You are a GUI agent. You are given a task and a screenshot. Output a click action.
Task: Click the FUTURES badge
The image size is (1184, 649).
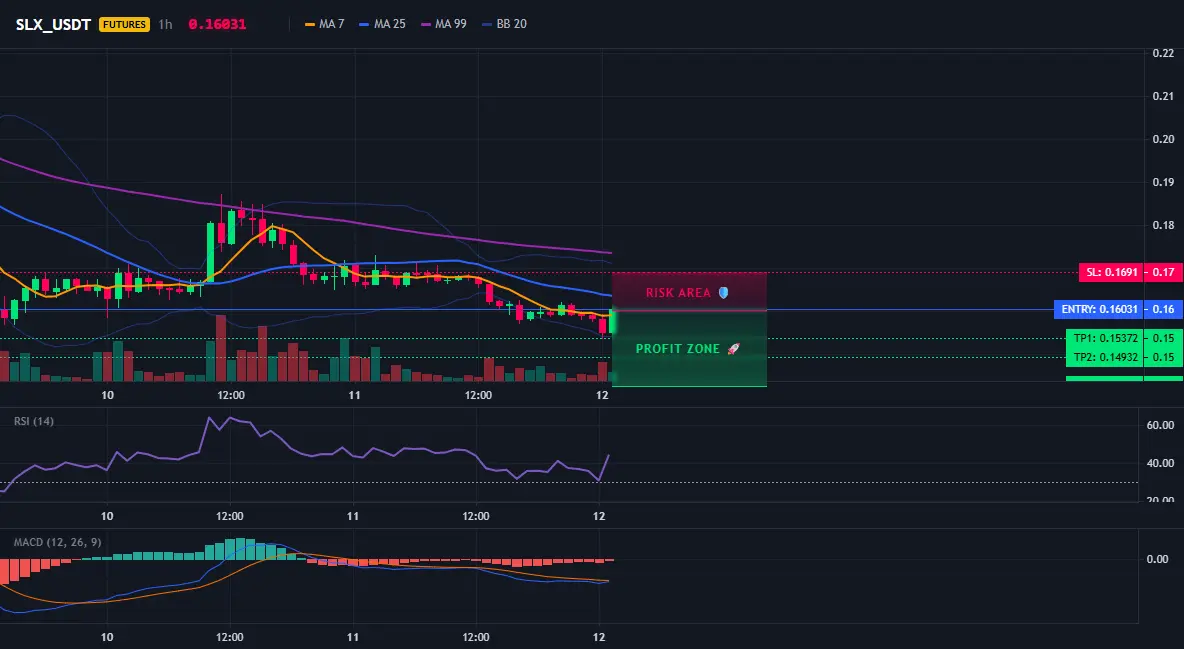(x=125, y=24)
